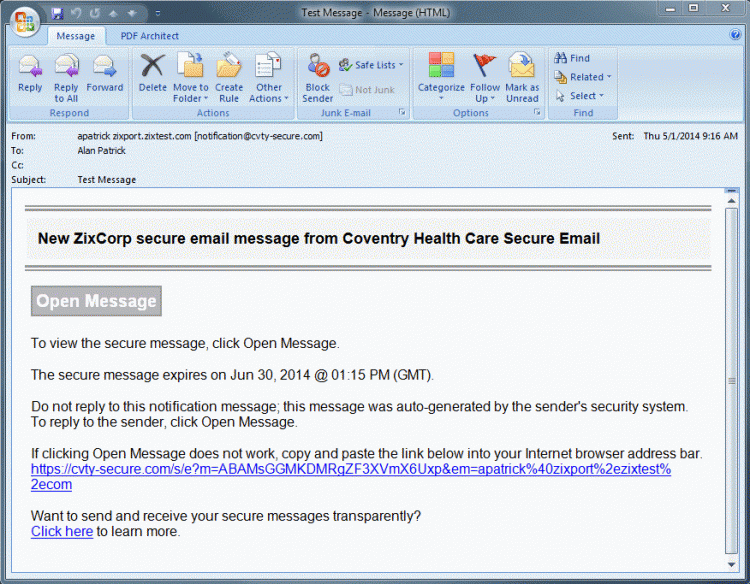750x584 pixels.
Task: Minimize the message window
Action: [671, 8]
